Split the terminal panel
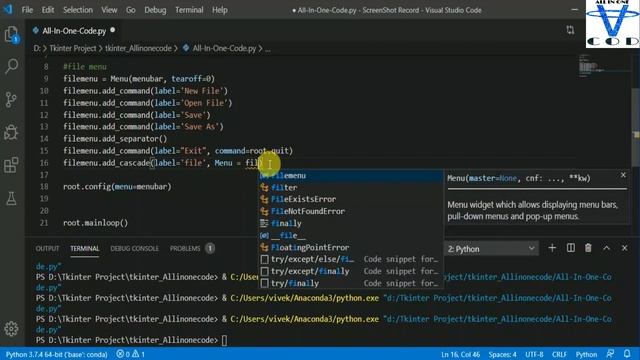This screenshot has width=640, height=360. 571,248
